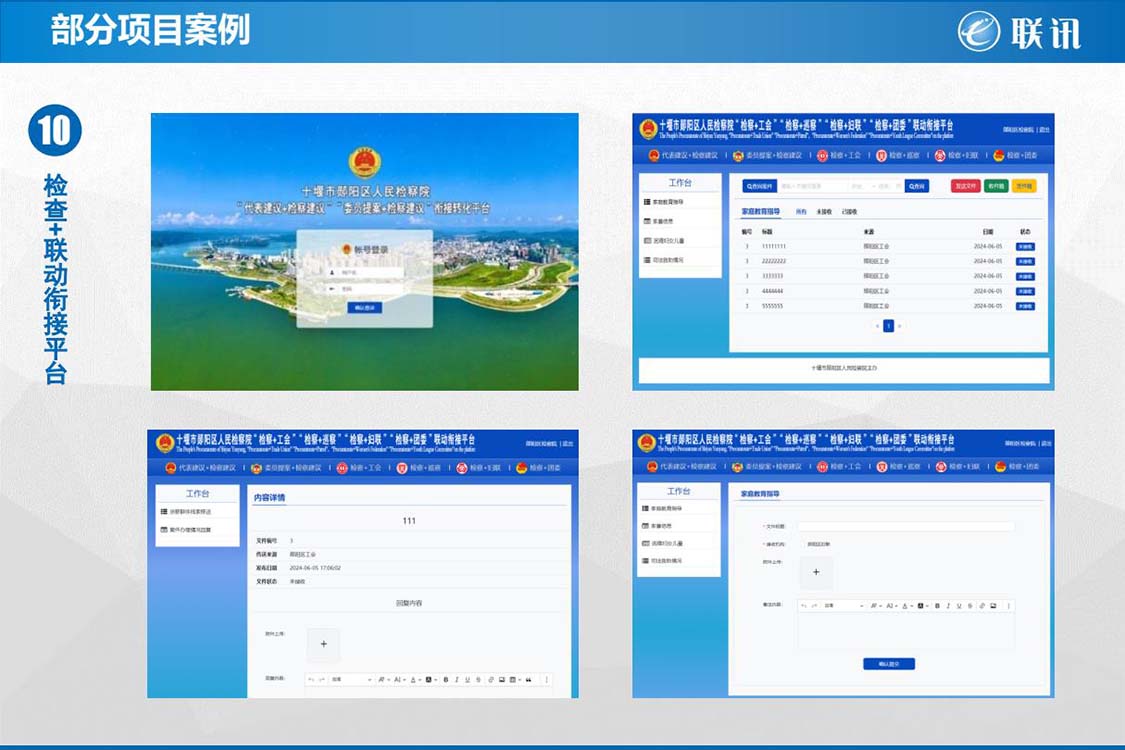The width and height of the screenshot is (1125, 750).
Task: Click the 退出 logout link in the list screenshot header
Action: (1045, 130)
